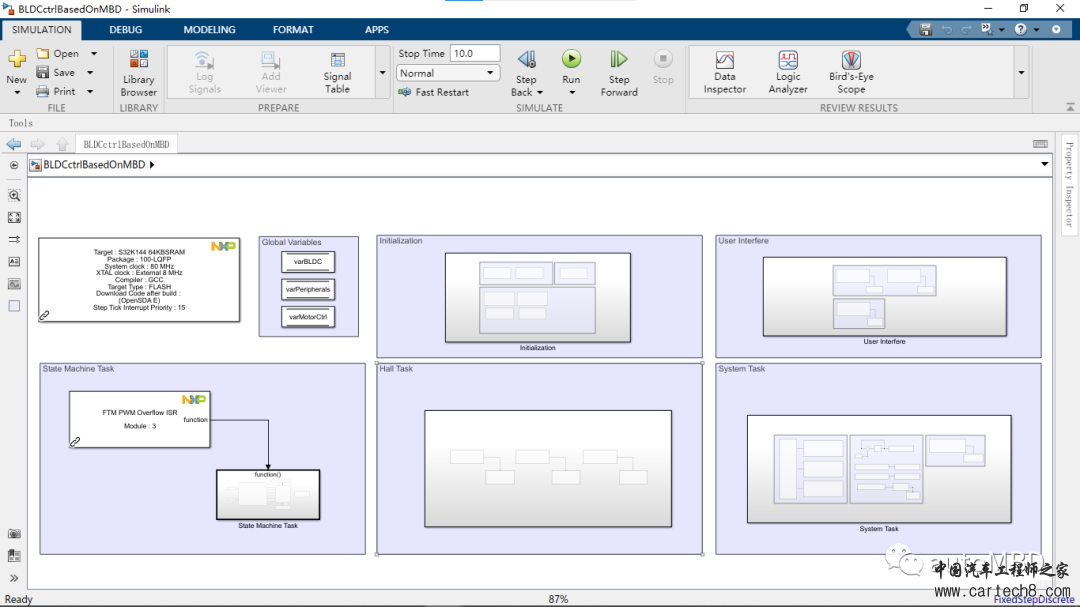Open the Help question mark icon
This screenshot has height=607, width=1080.
tap(1020, 30)
